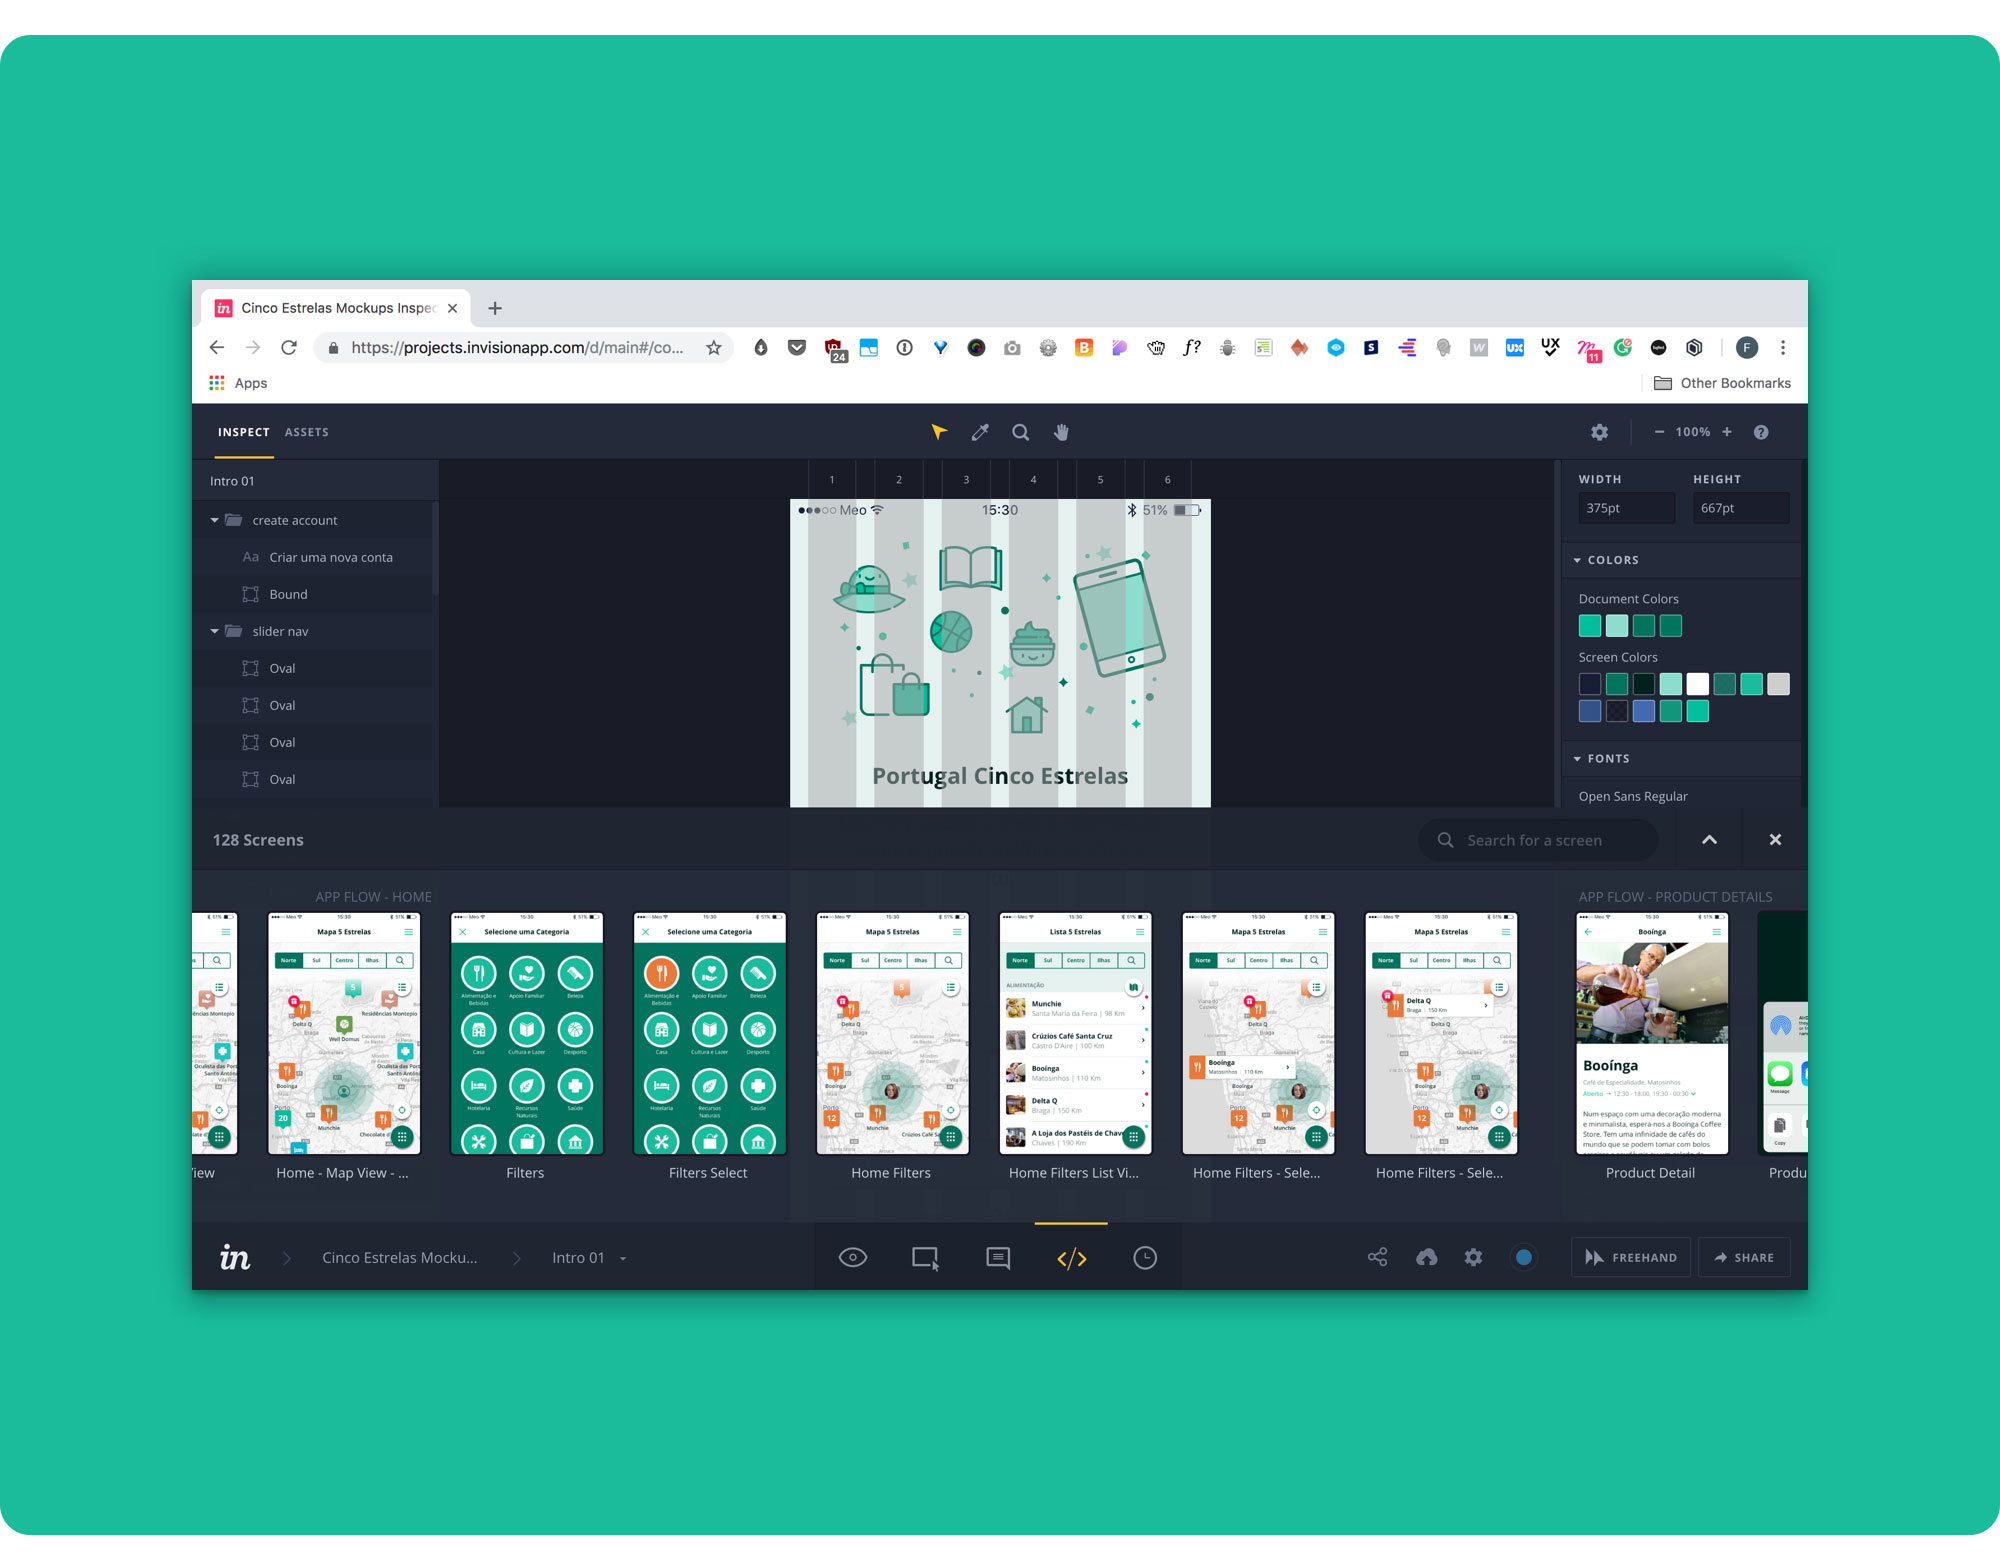
Task: Toggle the INSPECT tab view
Action: [247, 432]
